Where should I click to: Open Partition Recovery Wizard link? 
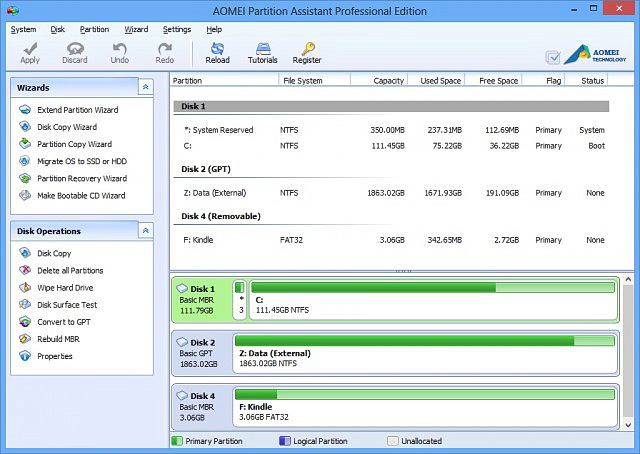coord(82,178)
